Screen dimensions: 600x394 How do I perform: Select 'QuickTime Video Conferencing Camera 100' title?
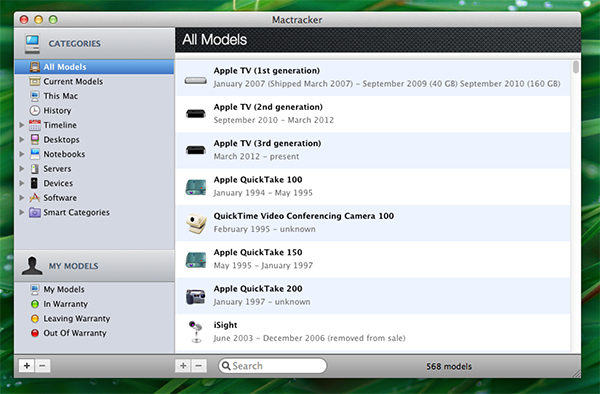pos(304,216)
